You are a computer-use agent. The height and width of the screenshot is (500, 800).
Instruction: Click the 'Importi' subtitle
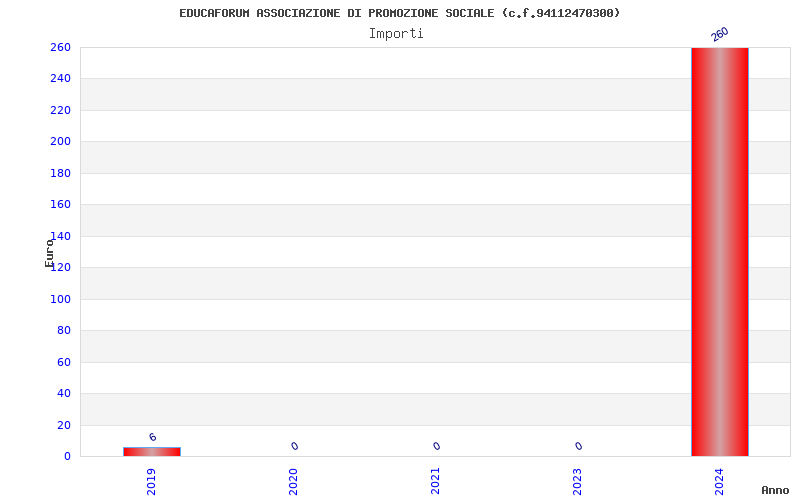point(396,34)
